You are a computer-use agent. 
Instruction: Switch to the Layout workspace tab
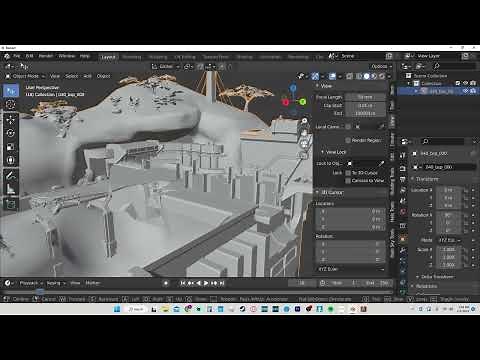click(x=108, y=57)
